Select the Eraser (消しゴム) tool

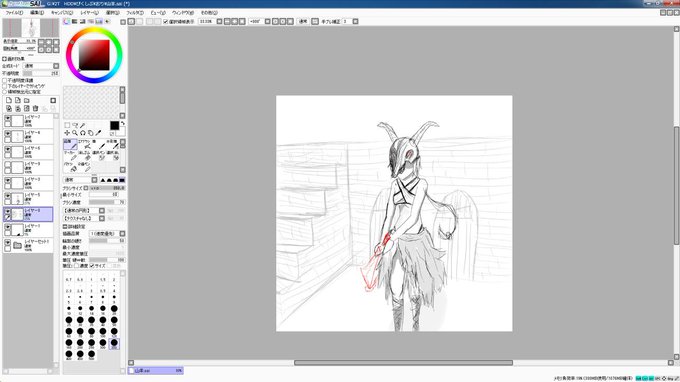84,156
